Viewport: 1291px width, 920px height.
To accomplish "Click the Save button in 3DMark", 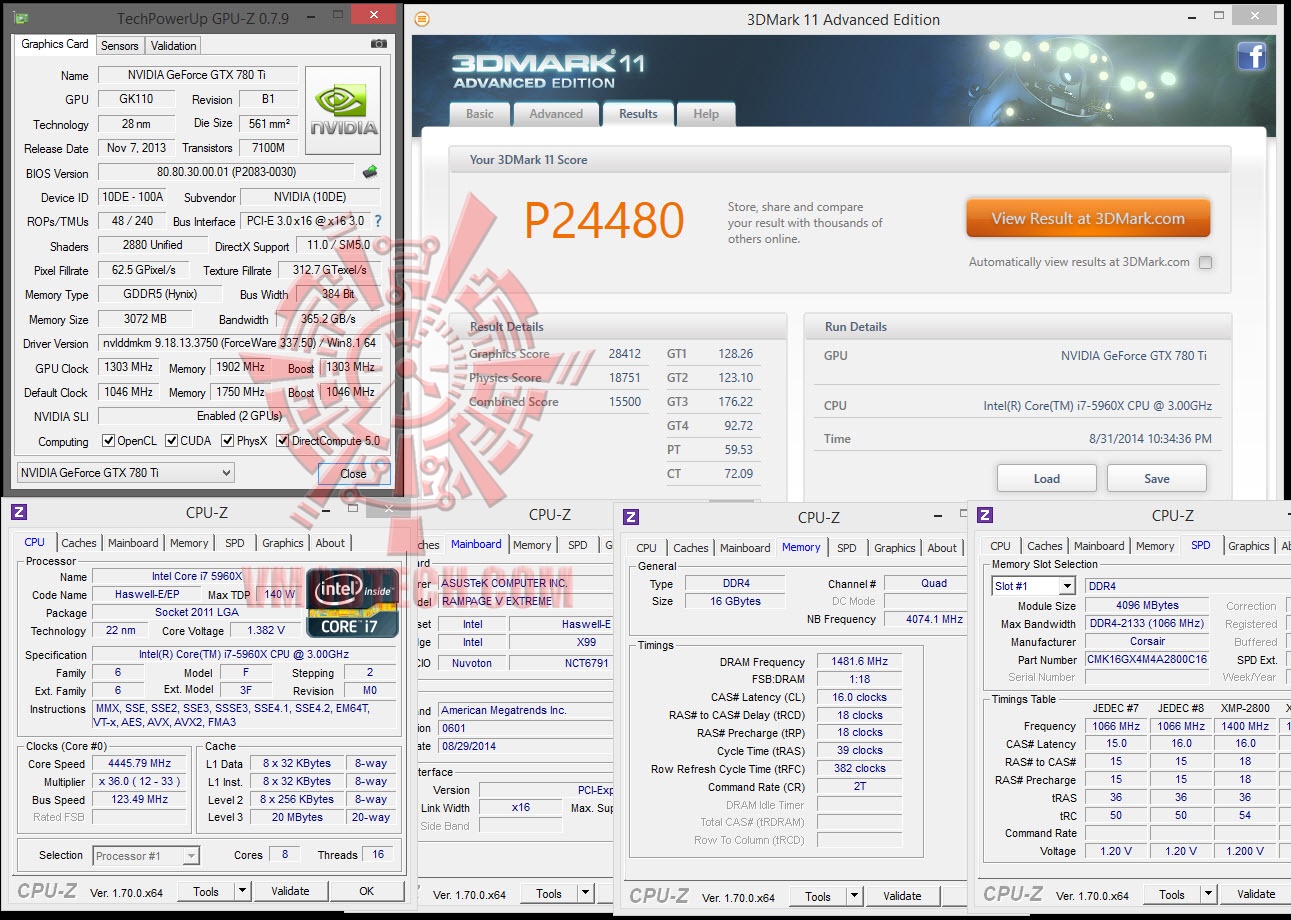I will [x=1157, y=478].
